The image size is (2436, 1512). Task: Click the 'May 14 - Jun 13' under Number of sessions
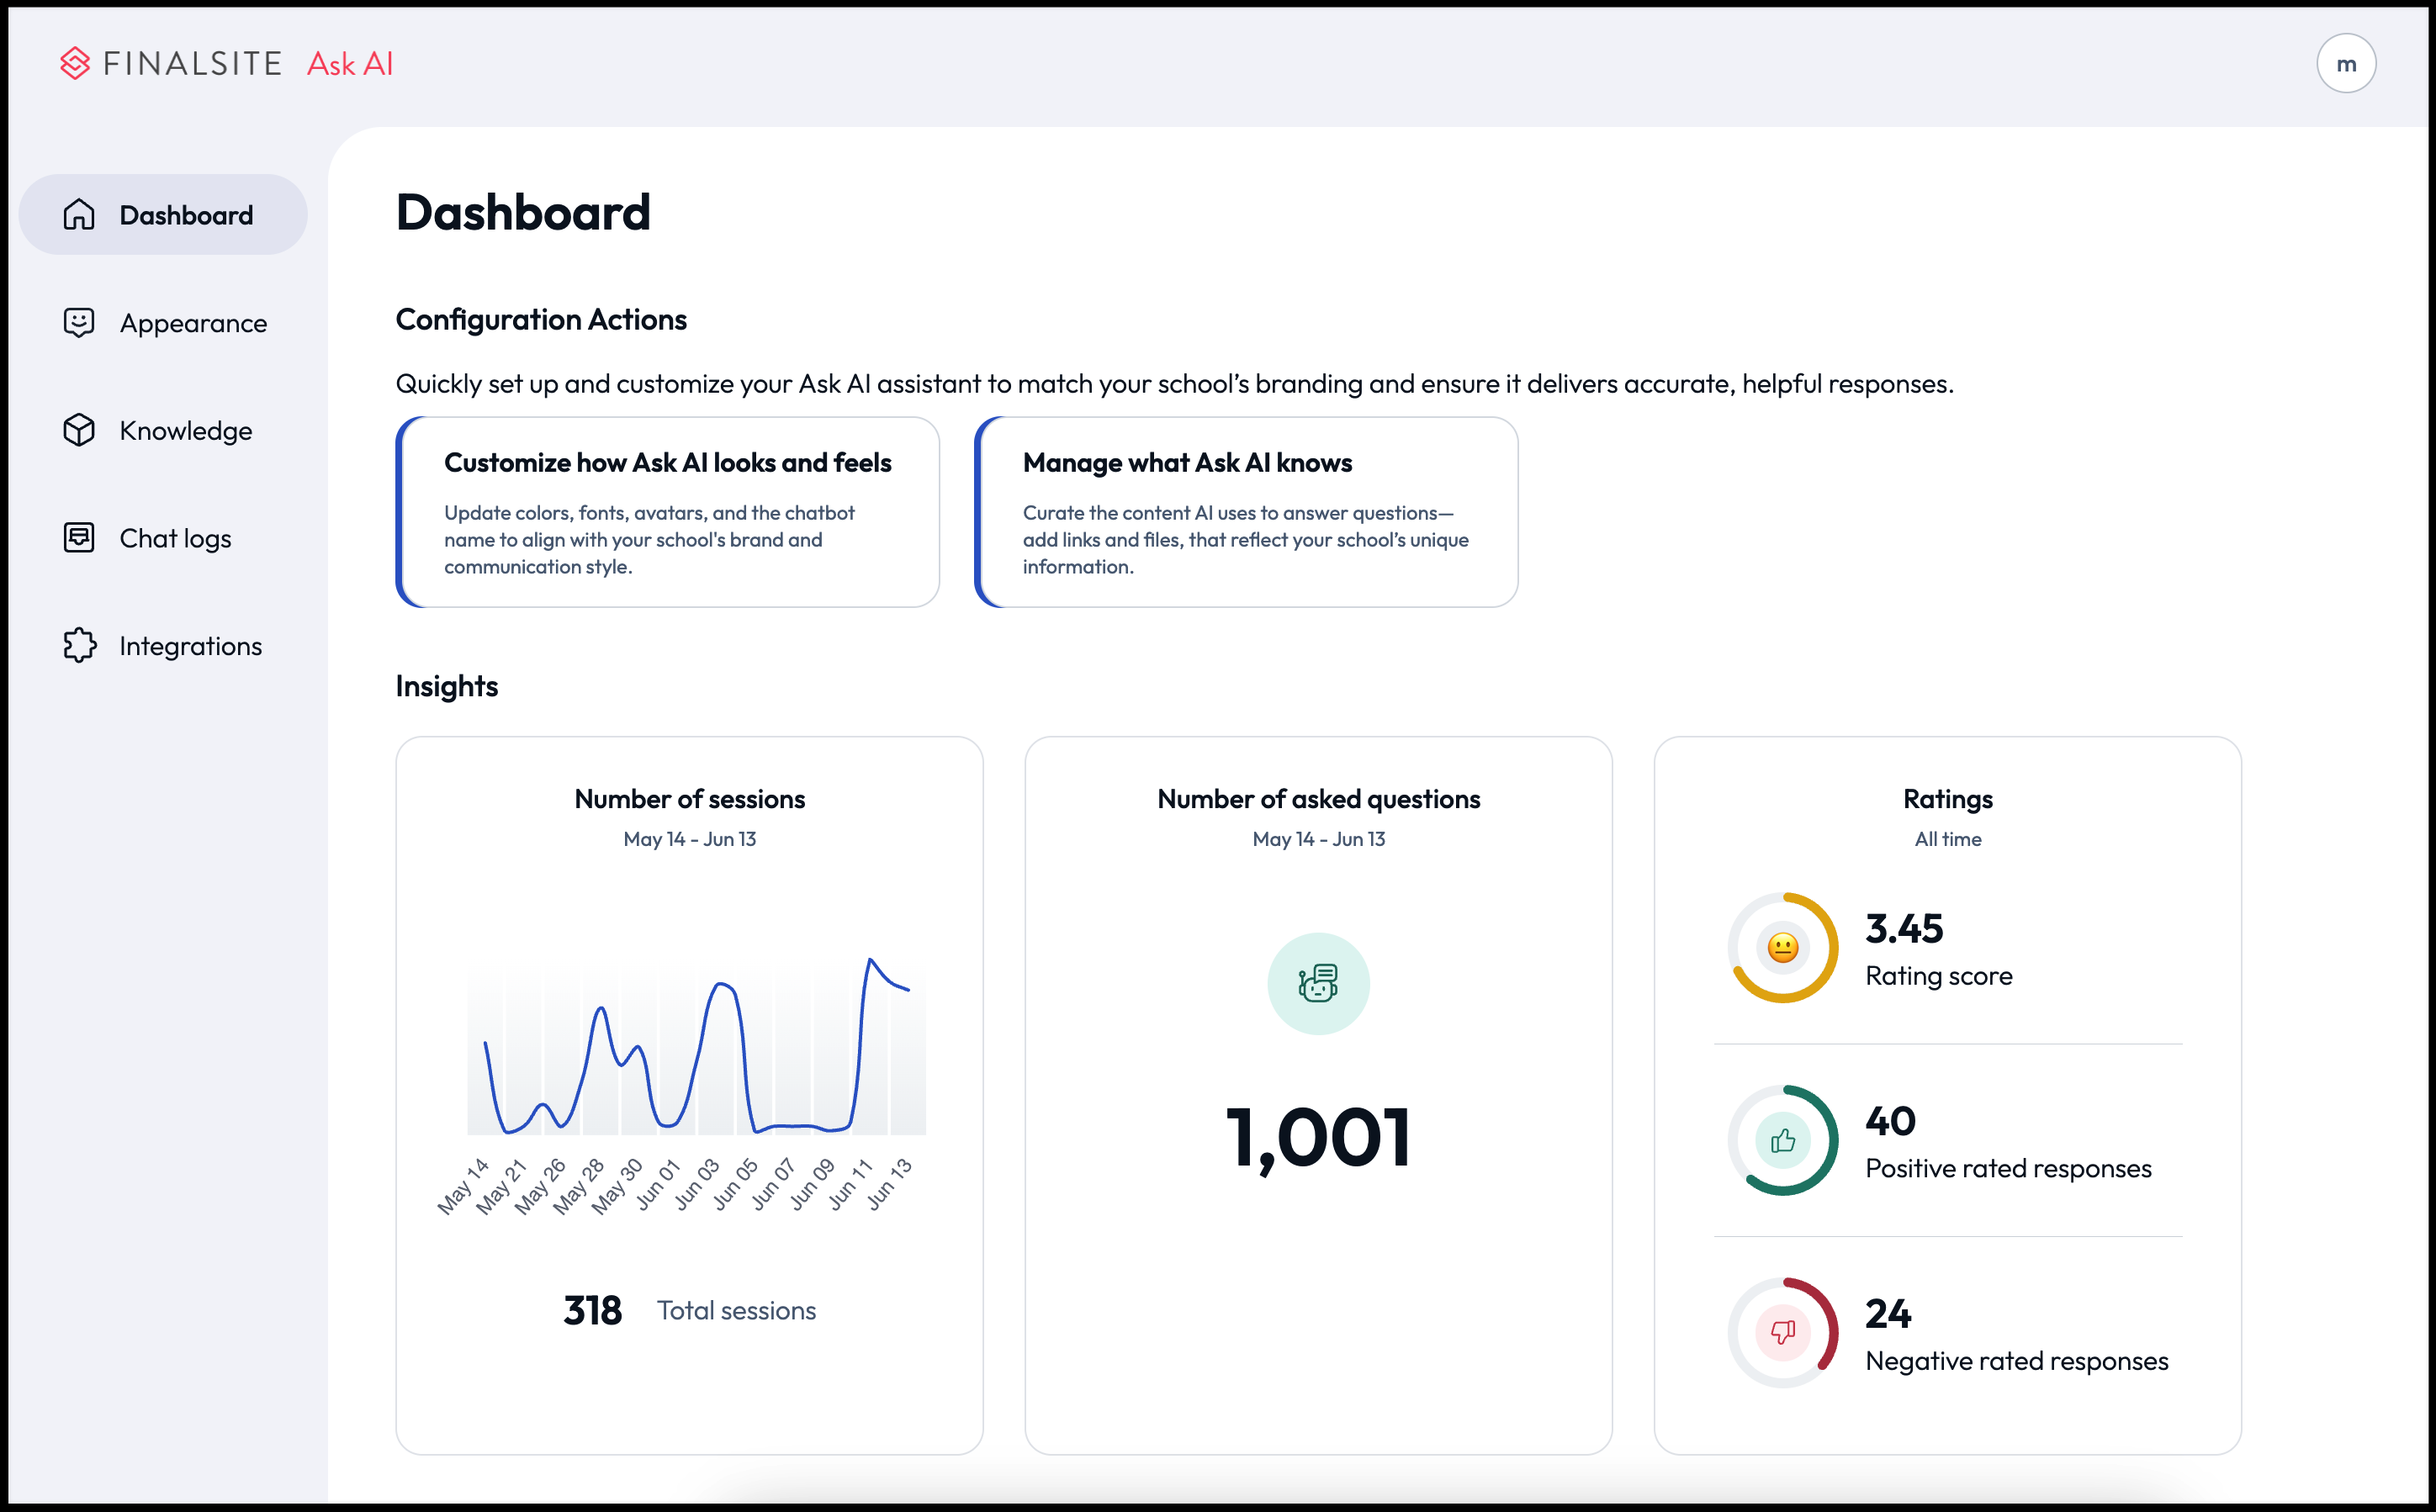(689, 839)
